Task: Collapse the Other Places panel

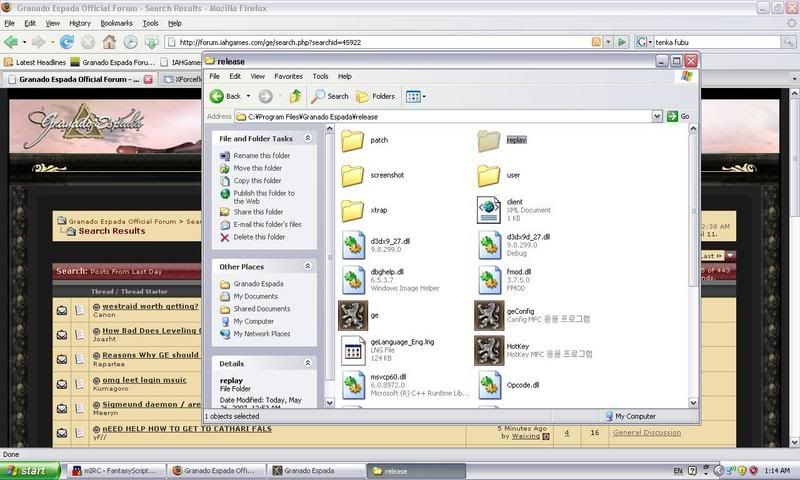Action: click(308, 266)
